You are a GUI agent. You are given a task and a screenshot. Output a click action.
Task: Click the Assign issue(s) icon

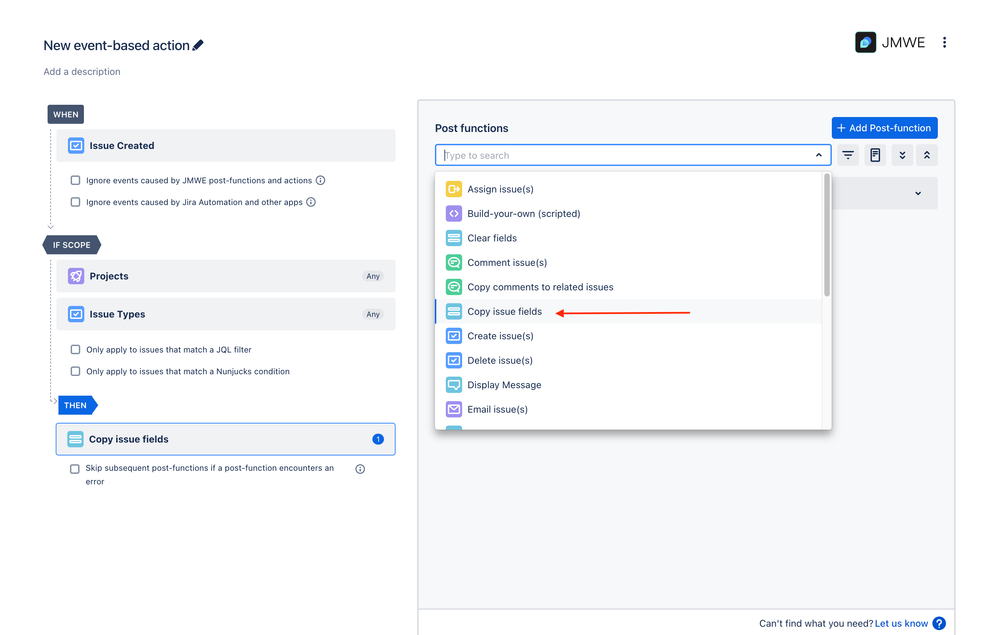pyautogui.click(x=454, y=189)
